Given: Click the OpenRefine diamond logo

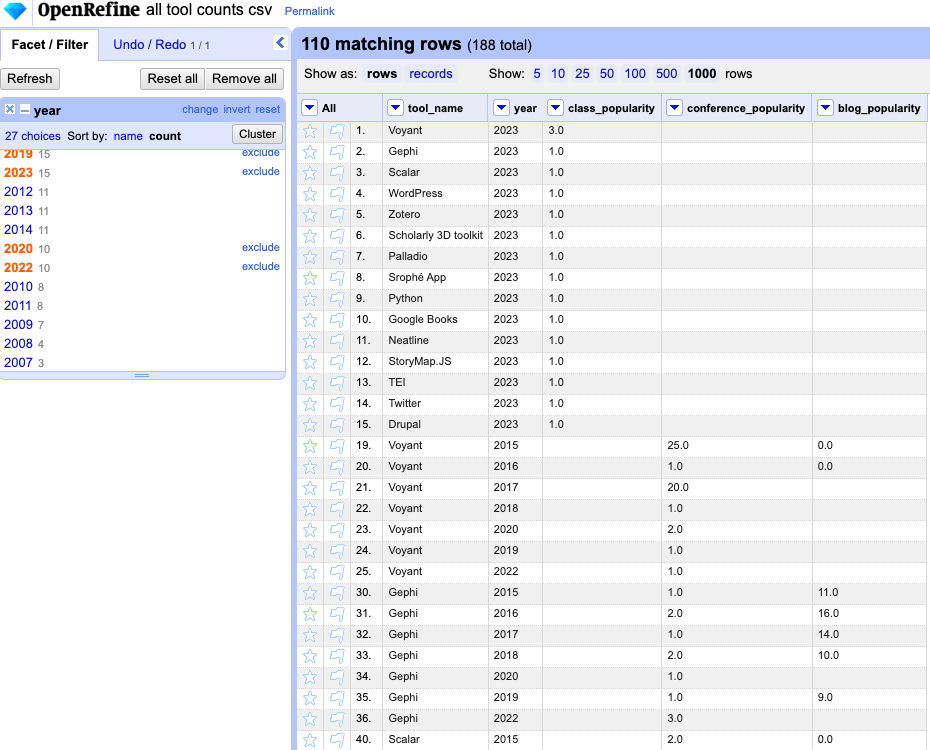Looking at the screenshot, I should [x=16, y=11].
